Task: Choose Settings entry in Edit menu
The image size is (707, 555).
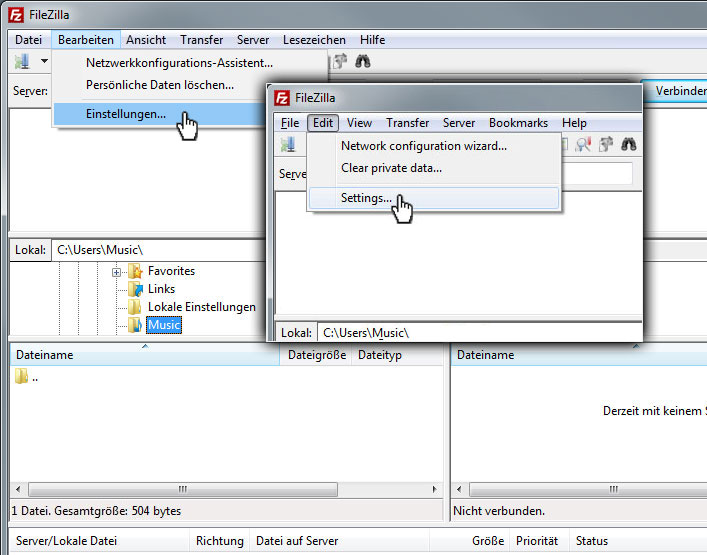Action: click(434, 198)
